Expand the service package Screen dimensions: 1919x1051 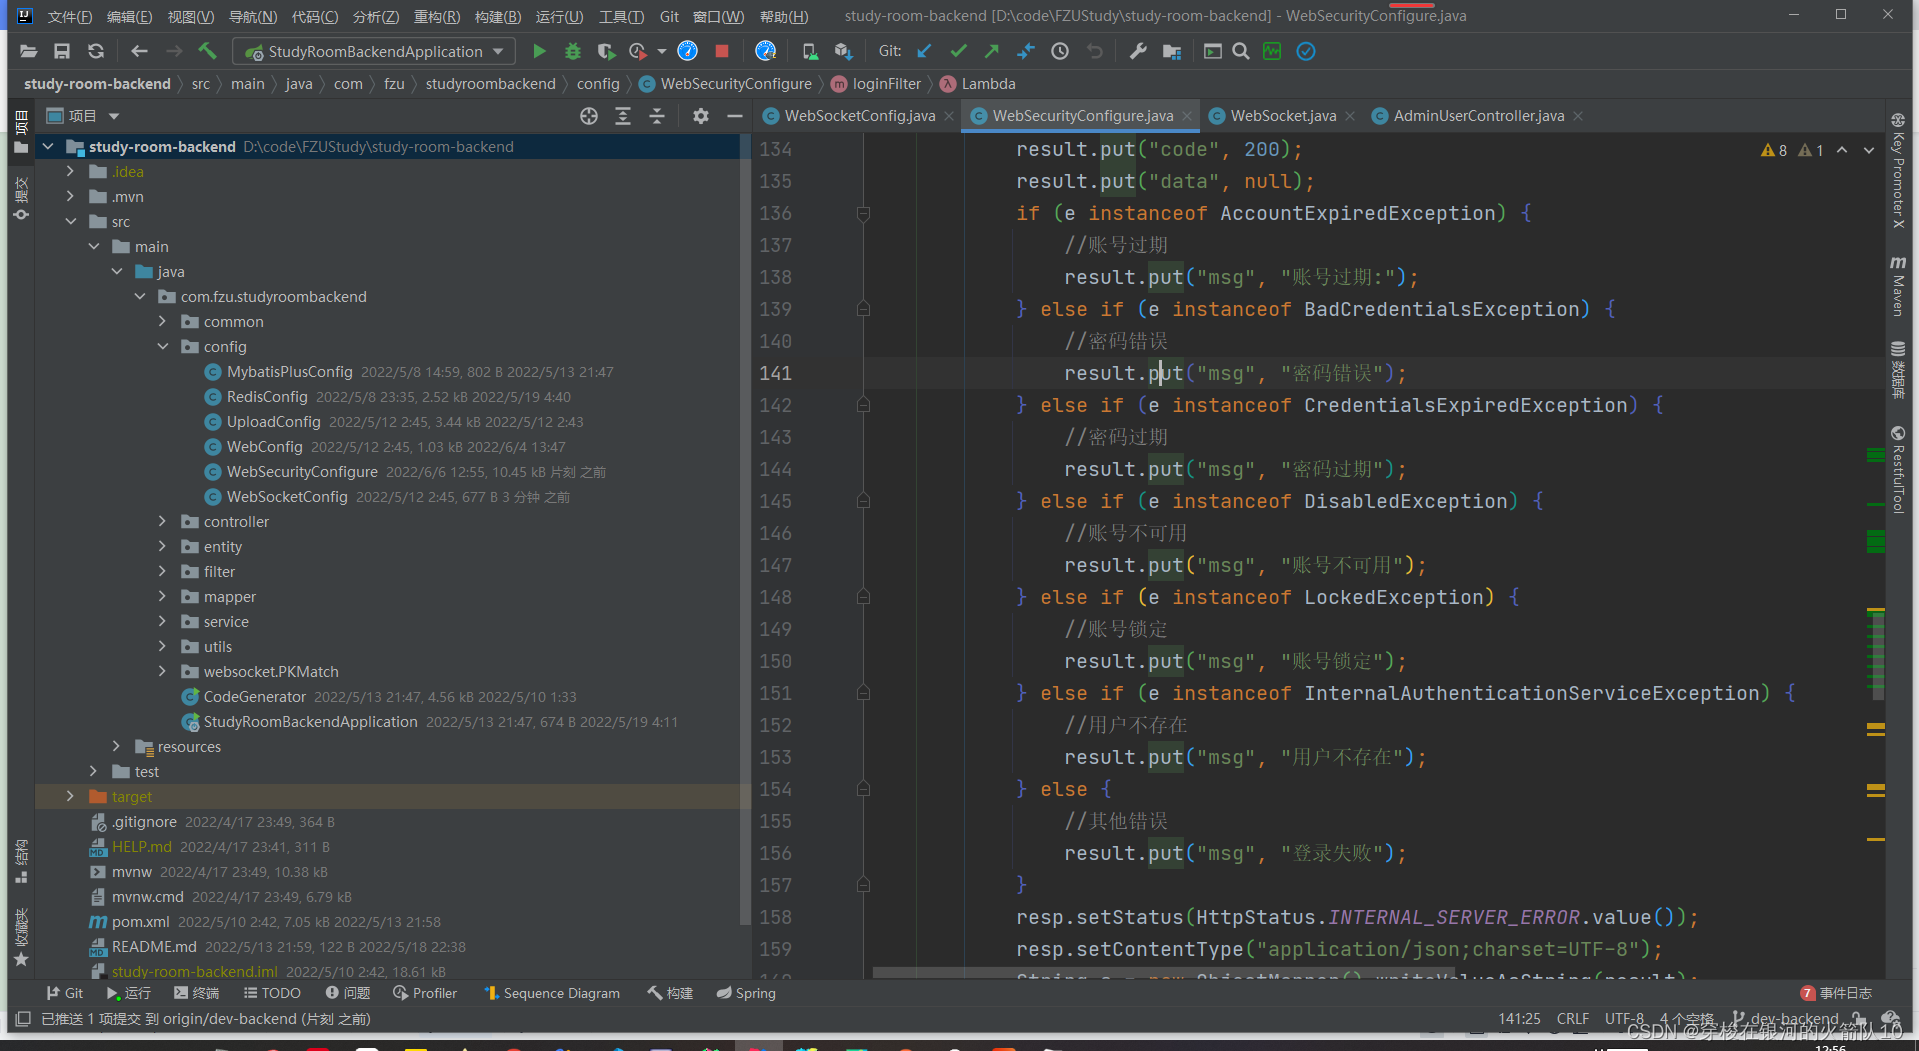pyautogui.click(x=162, y=622)
